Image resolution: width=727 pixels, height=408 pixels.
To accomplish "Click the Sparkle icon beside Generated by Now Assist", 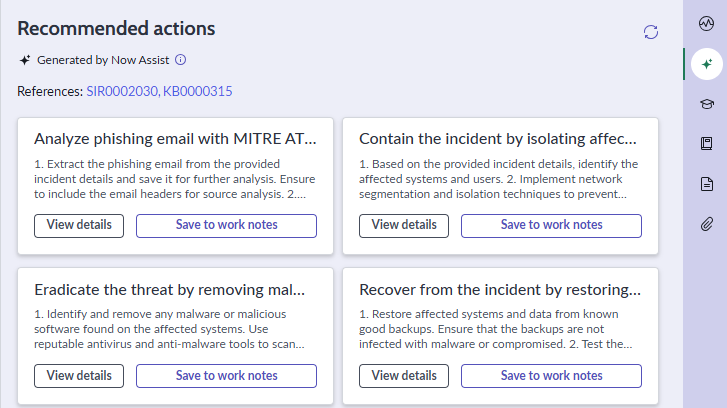I will tap(25, 60).
